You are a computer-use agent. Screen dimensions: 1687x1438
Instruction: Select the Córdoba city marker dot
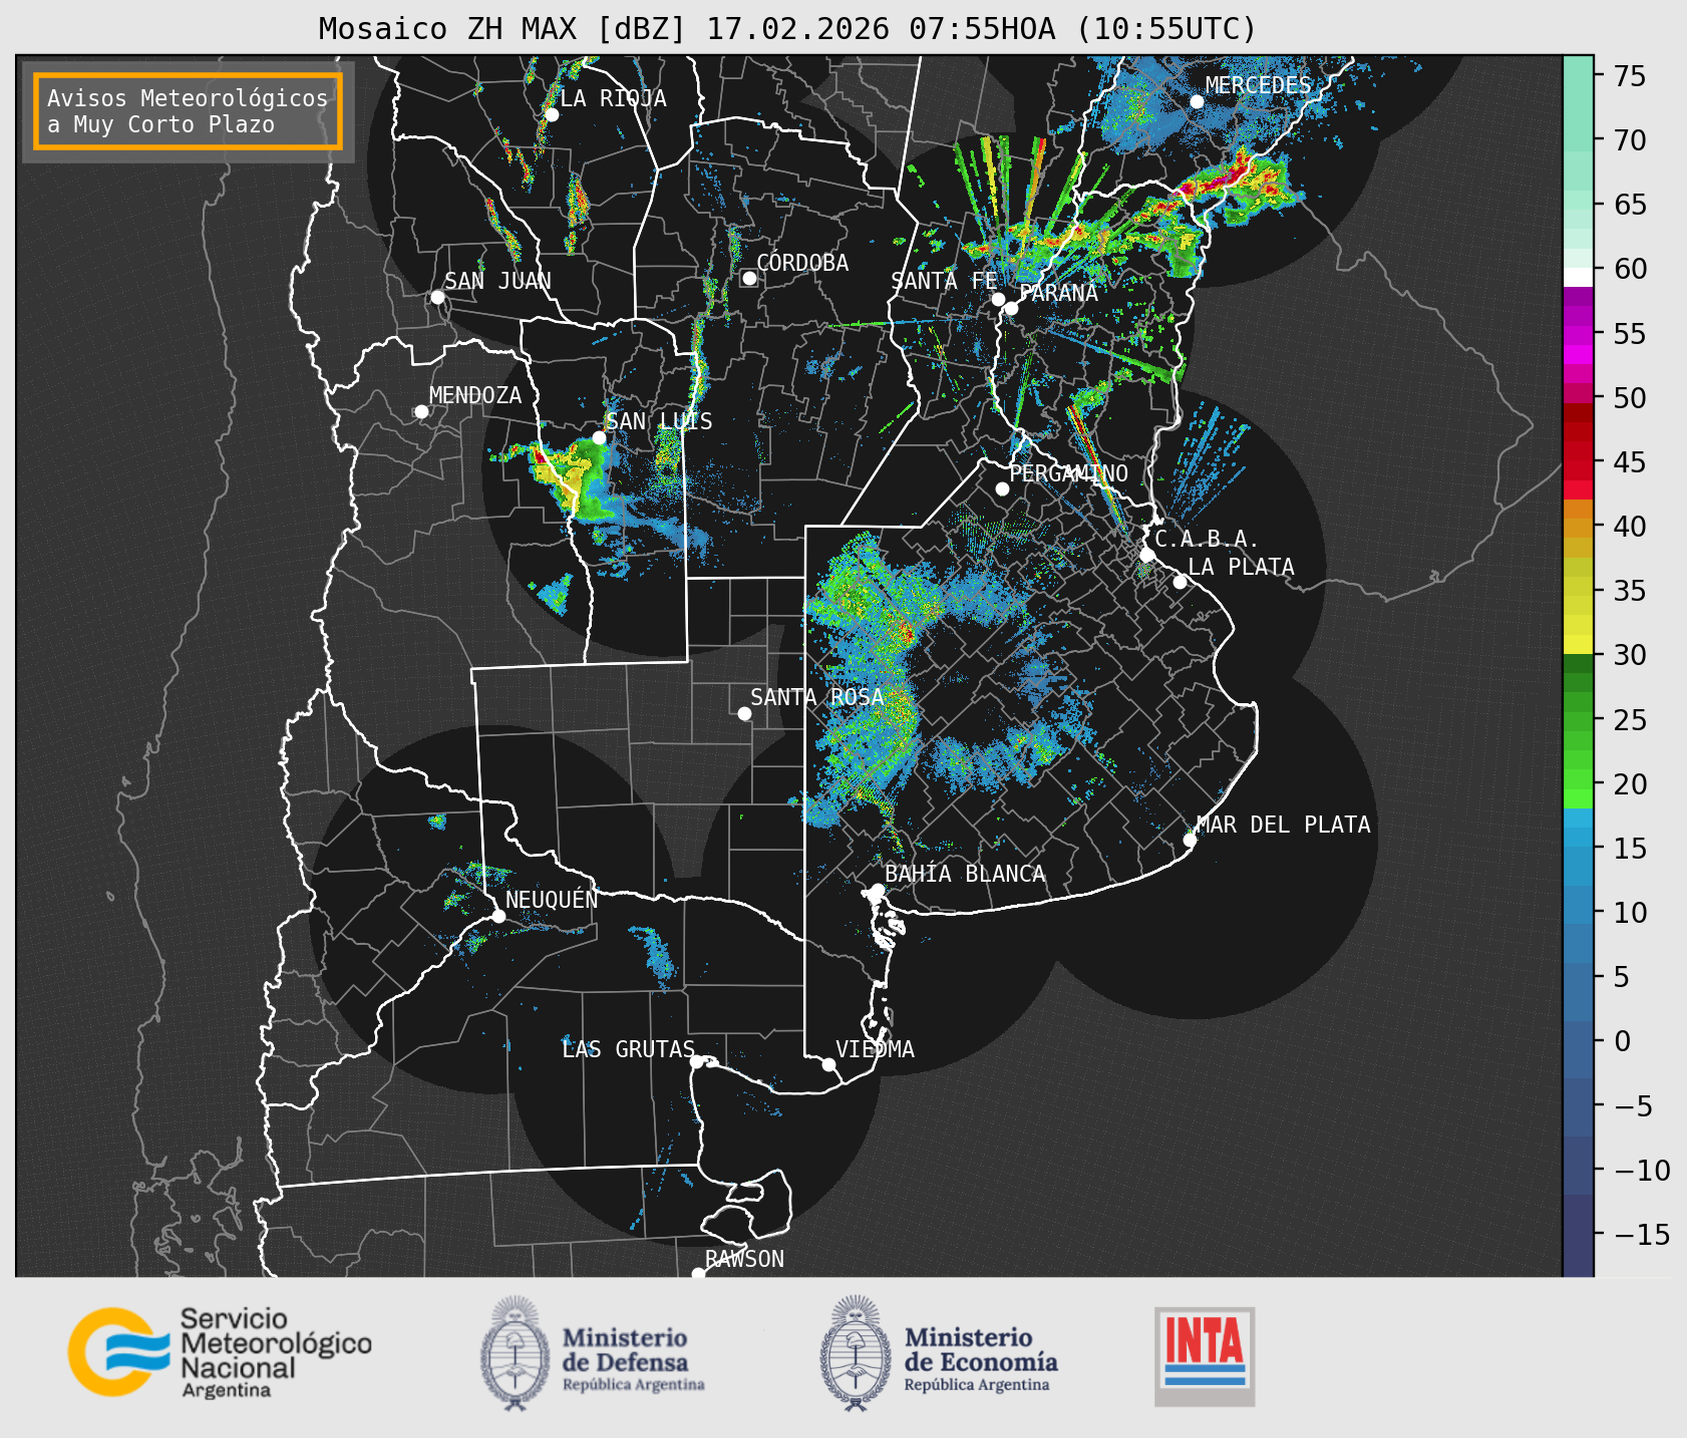[749, 278]
